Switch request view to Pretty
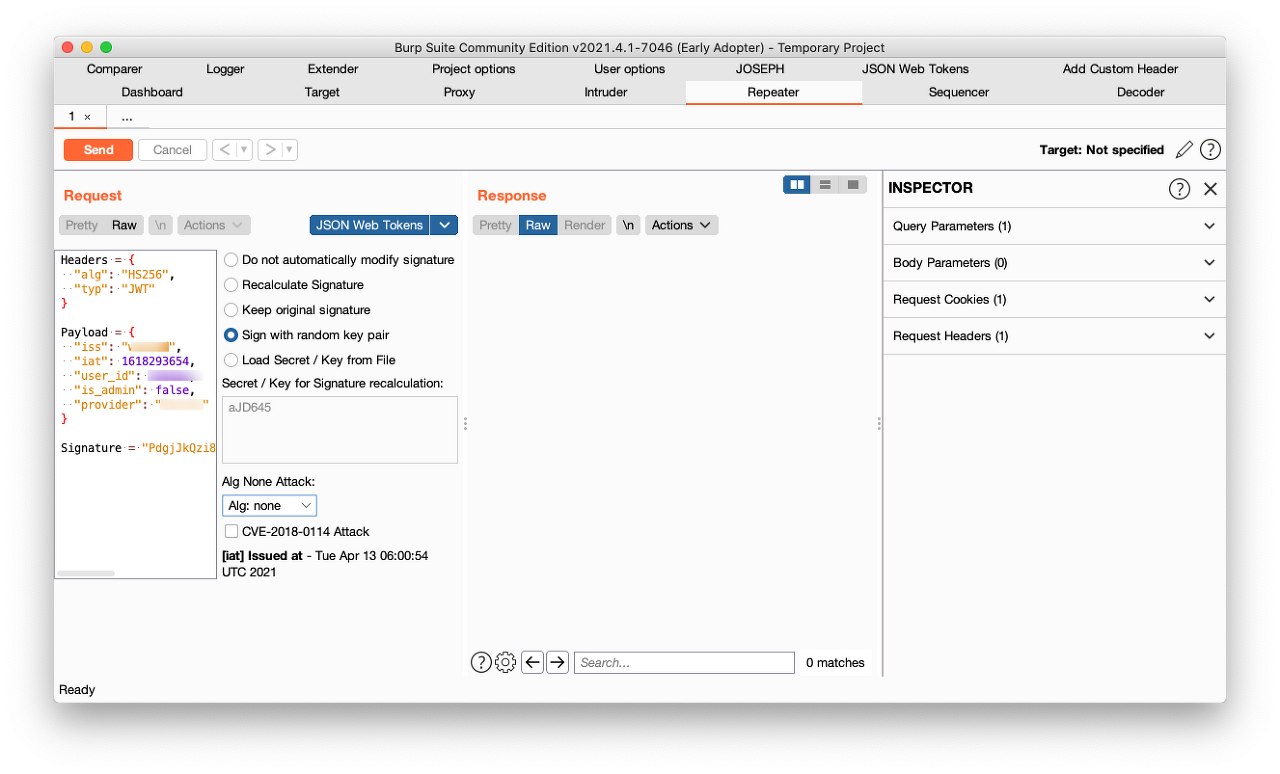1280x774 pixels. click(82, 225)
